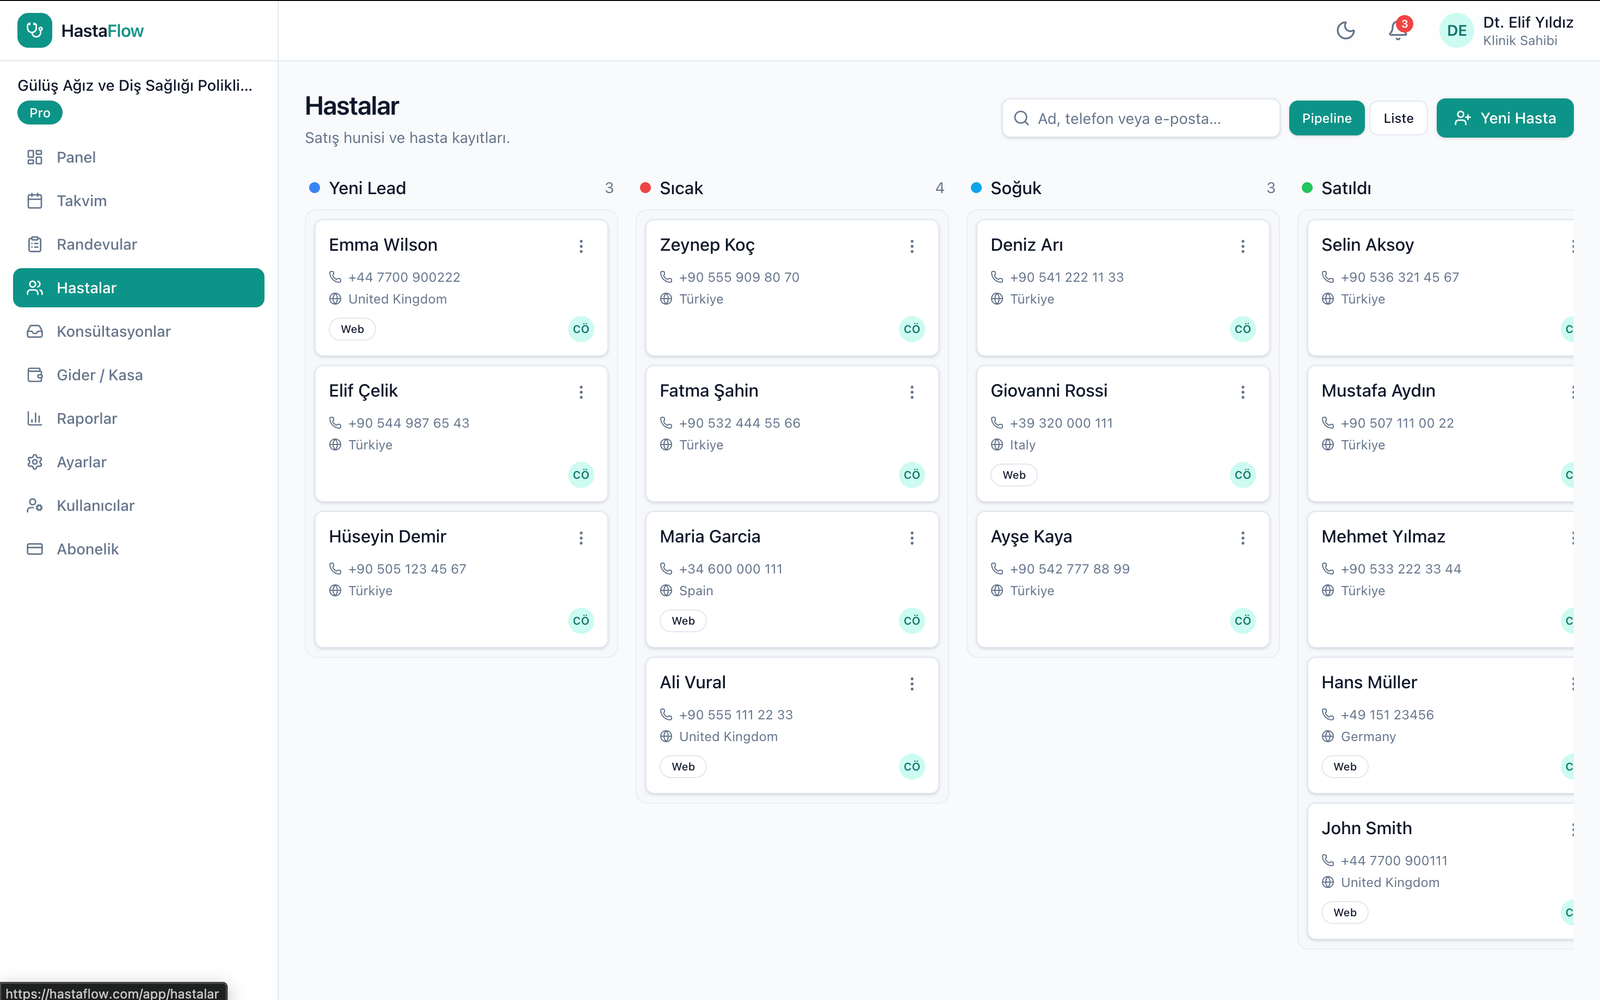Click the Yeni Lead column header

pos(461,188)
